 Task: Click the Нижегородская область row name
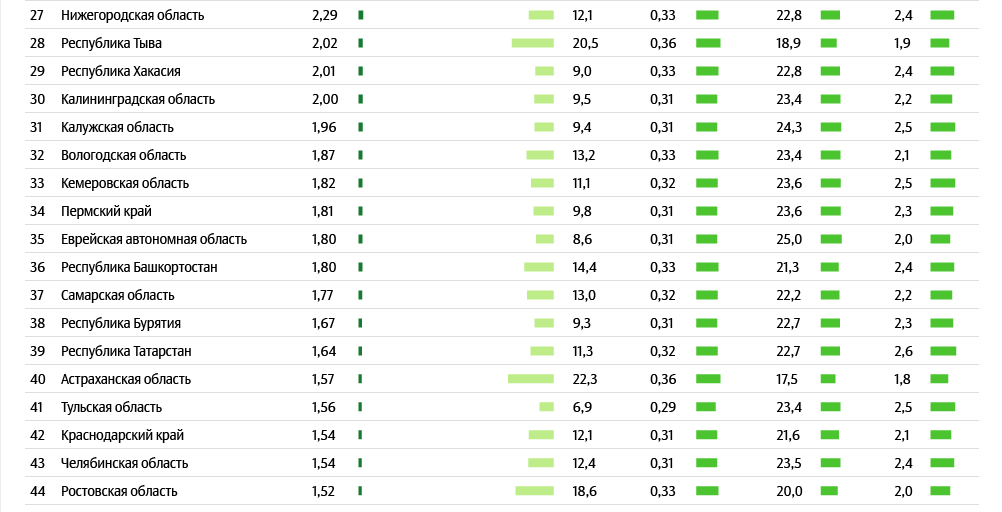132,15
